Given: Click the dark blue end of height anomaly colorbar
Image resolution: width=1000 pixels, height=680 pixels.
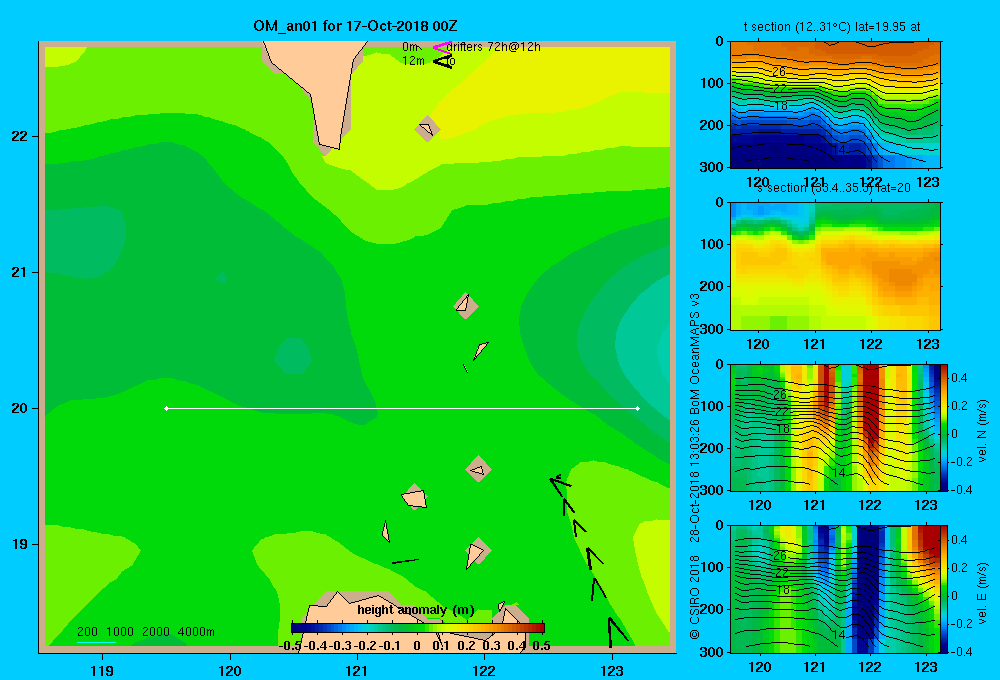Looking at the screenshot, I should click(297, 628).
